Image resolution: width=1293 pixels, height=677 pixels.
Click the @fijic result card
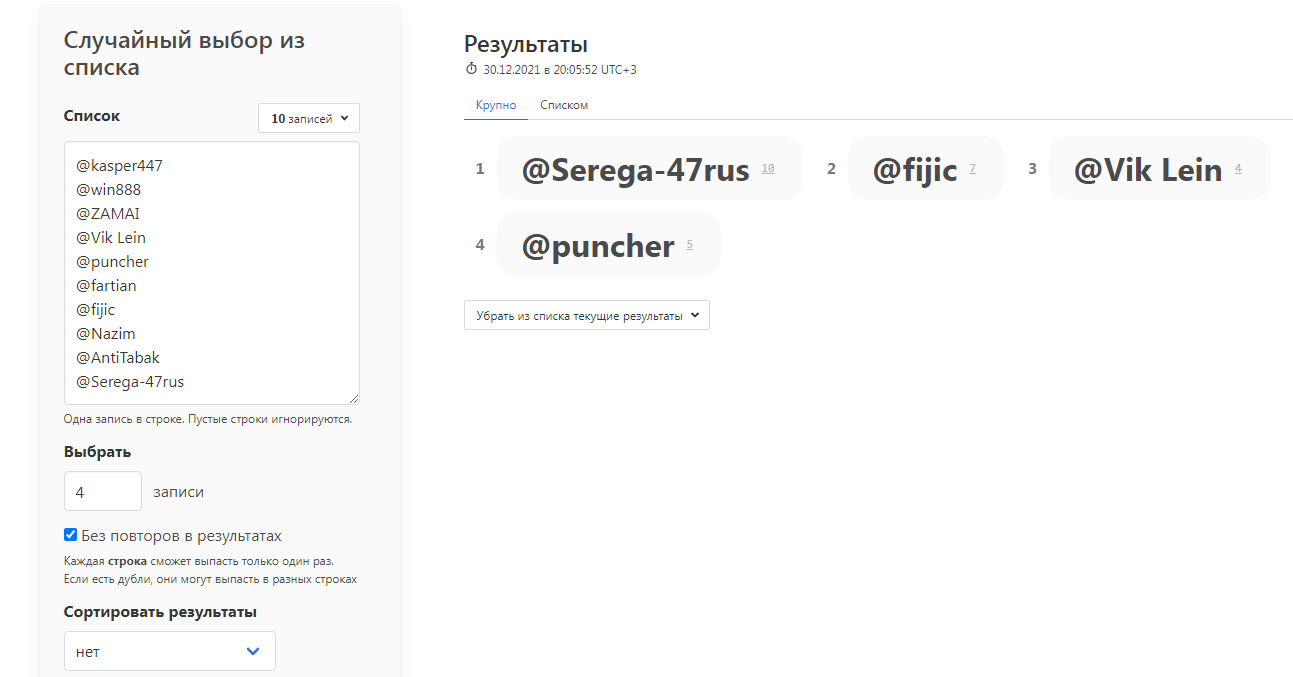[x=915, y=170]
